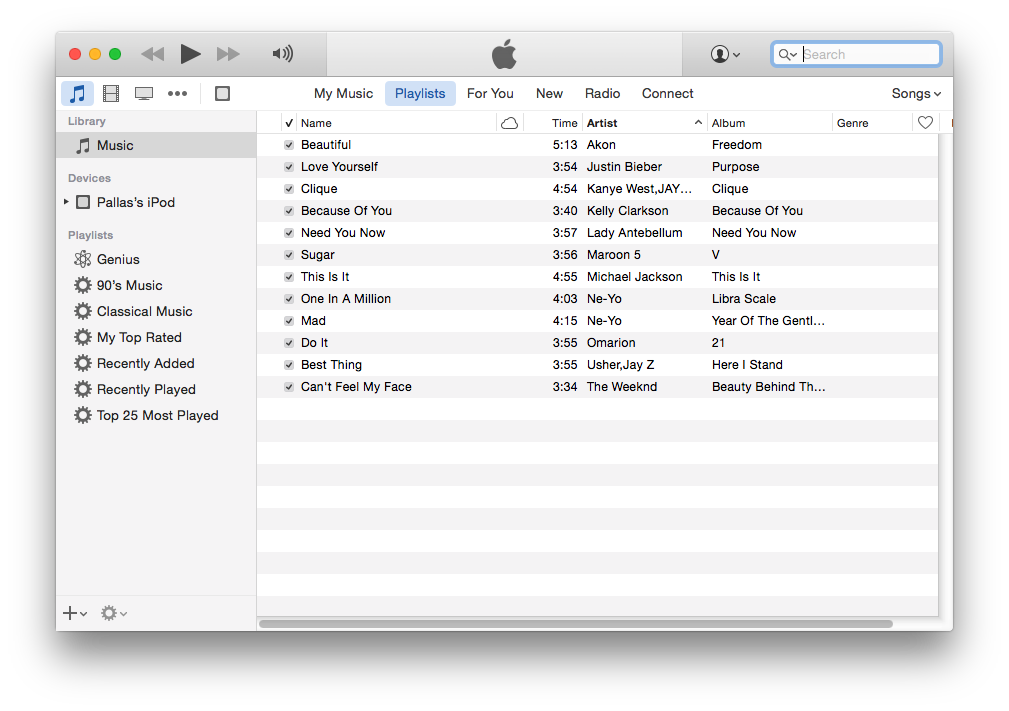Image resolution: width=1009 pixels, height=711 pixels.
Task: Sort by the Name column header
Action: pos(396,123)
